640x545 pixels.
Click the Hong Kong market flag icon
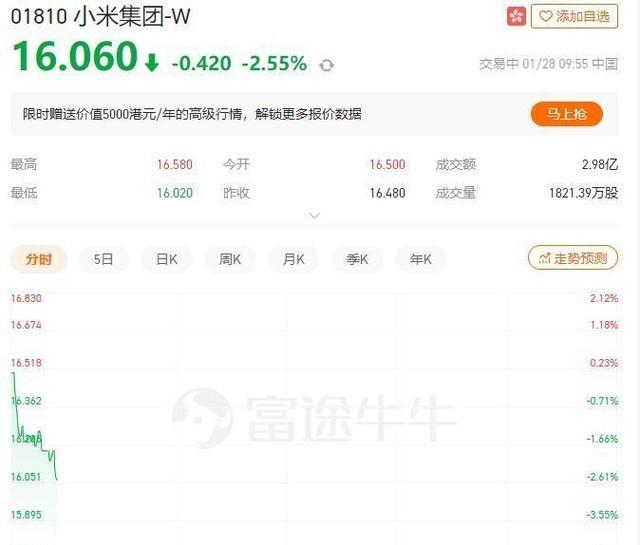tap(516, 16)
